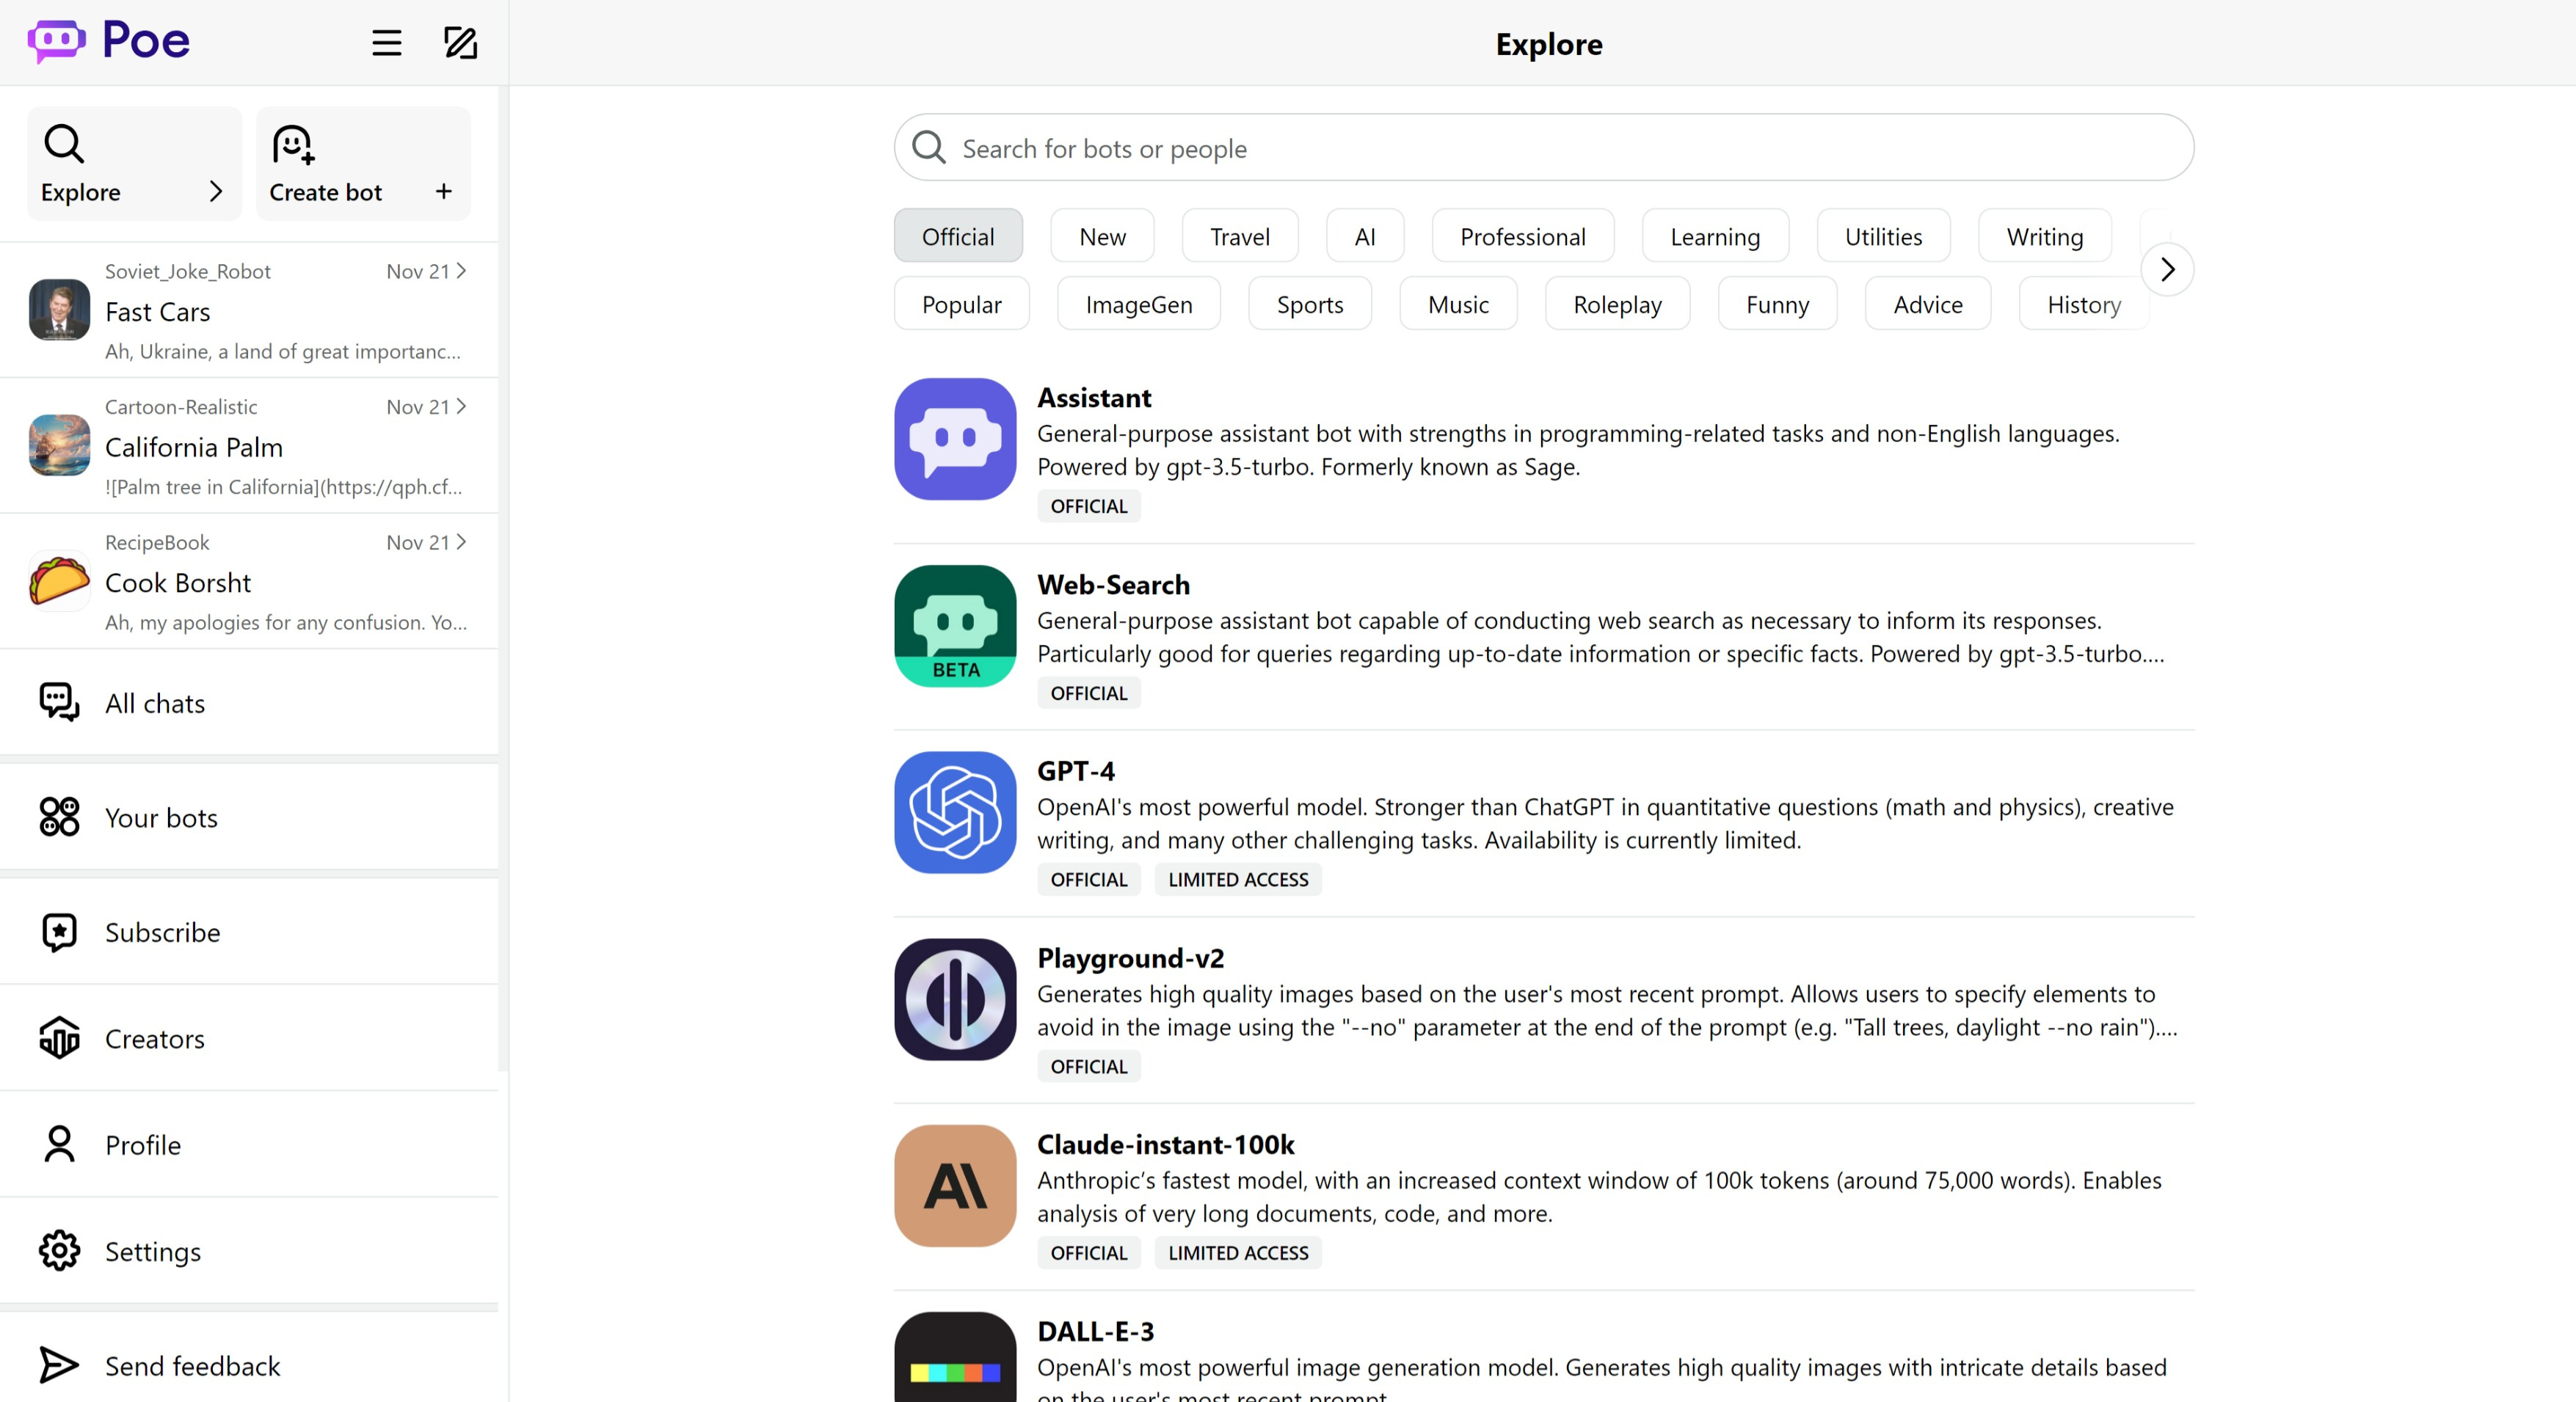The width and height of the screenshot is (2576, 1402).
Task: Click the OFFICIAL badge under Assistant
Action: [x=1088, y=506]
